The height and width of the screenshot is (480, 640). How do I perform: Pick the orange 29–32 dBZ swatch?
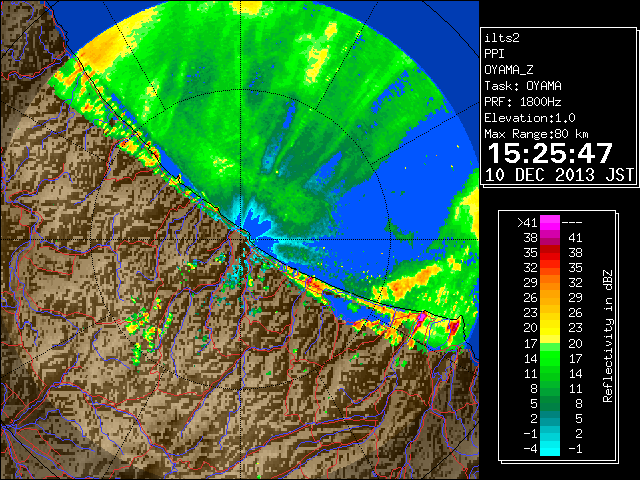coord(550,283)
